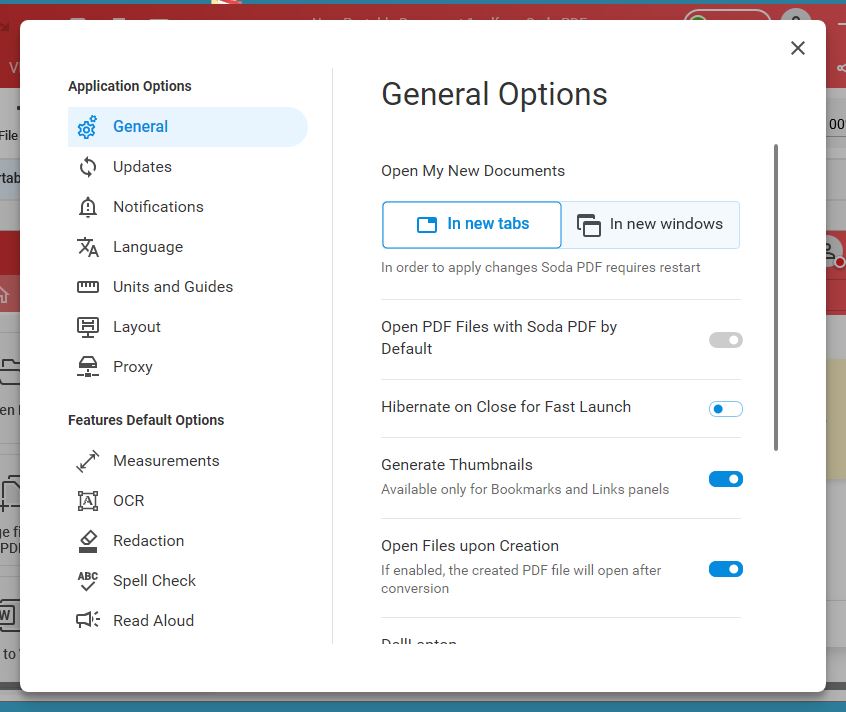Click the Redaction eraser icon
Image resolution: width=846 pixels, height=712 pixels.
(x=88, y=541)
